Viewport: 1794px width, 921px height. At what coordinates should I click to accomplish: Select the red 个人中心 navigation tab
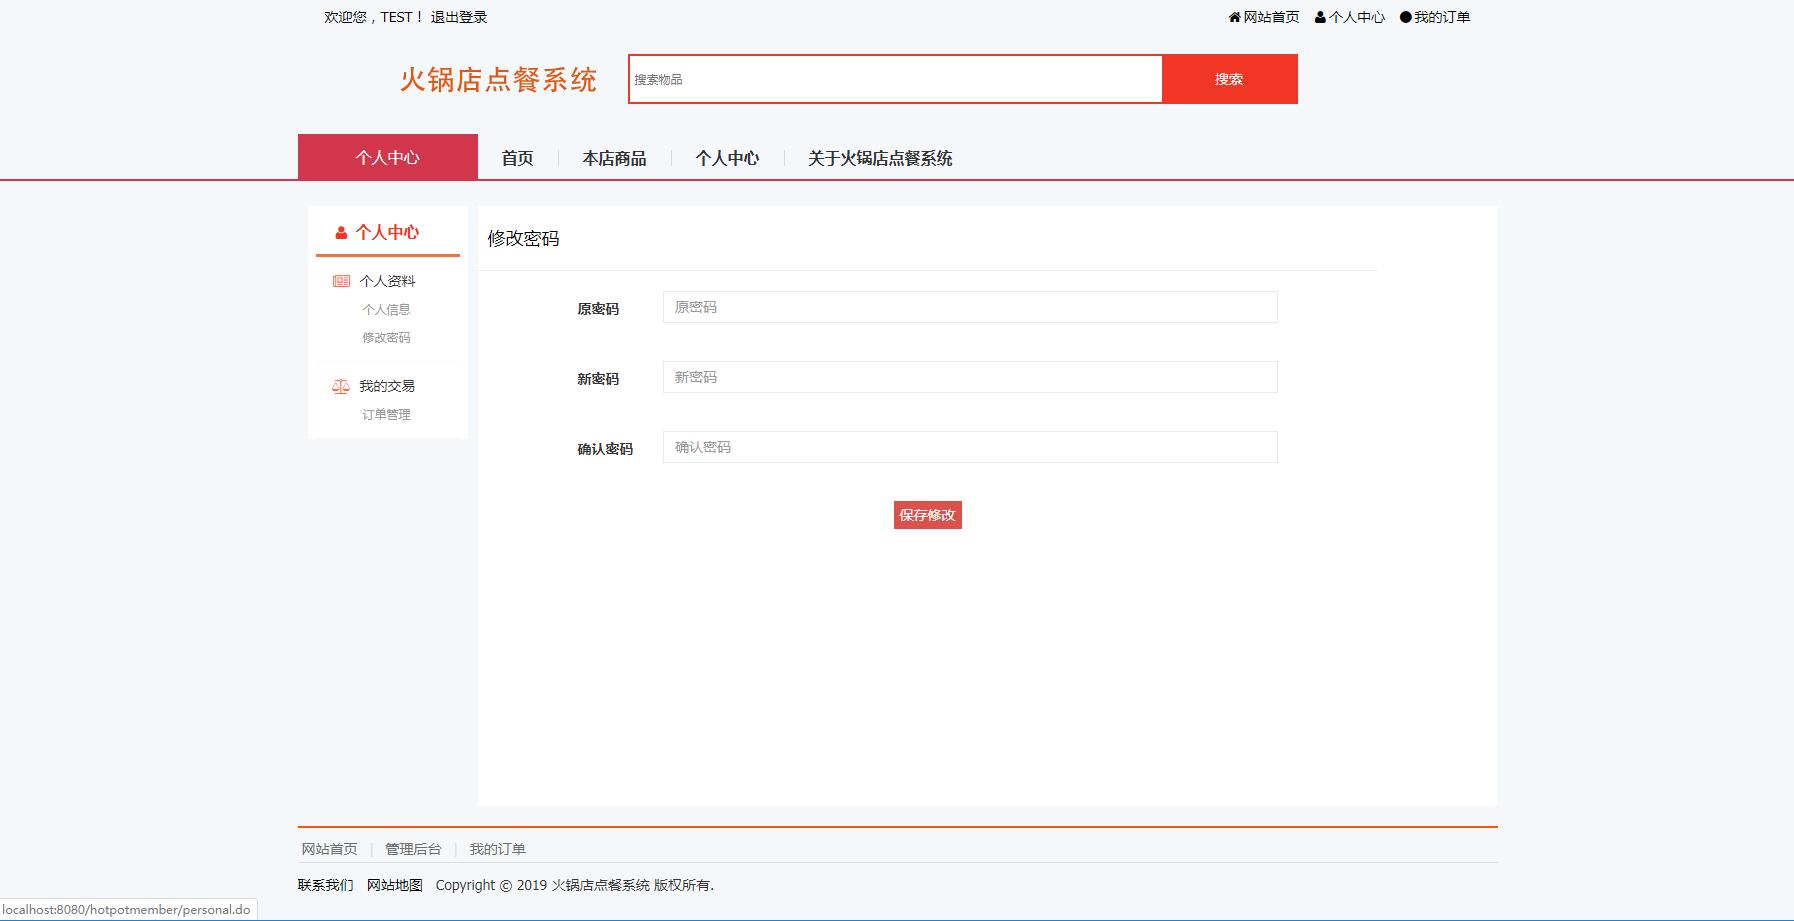point(388,157)
